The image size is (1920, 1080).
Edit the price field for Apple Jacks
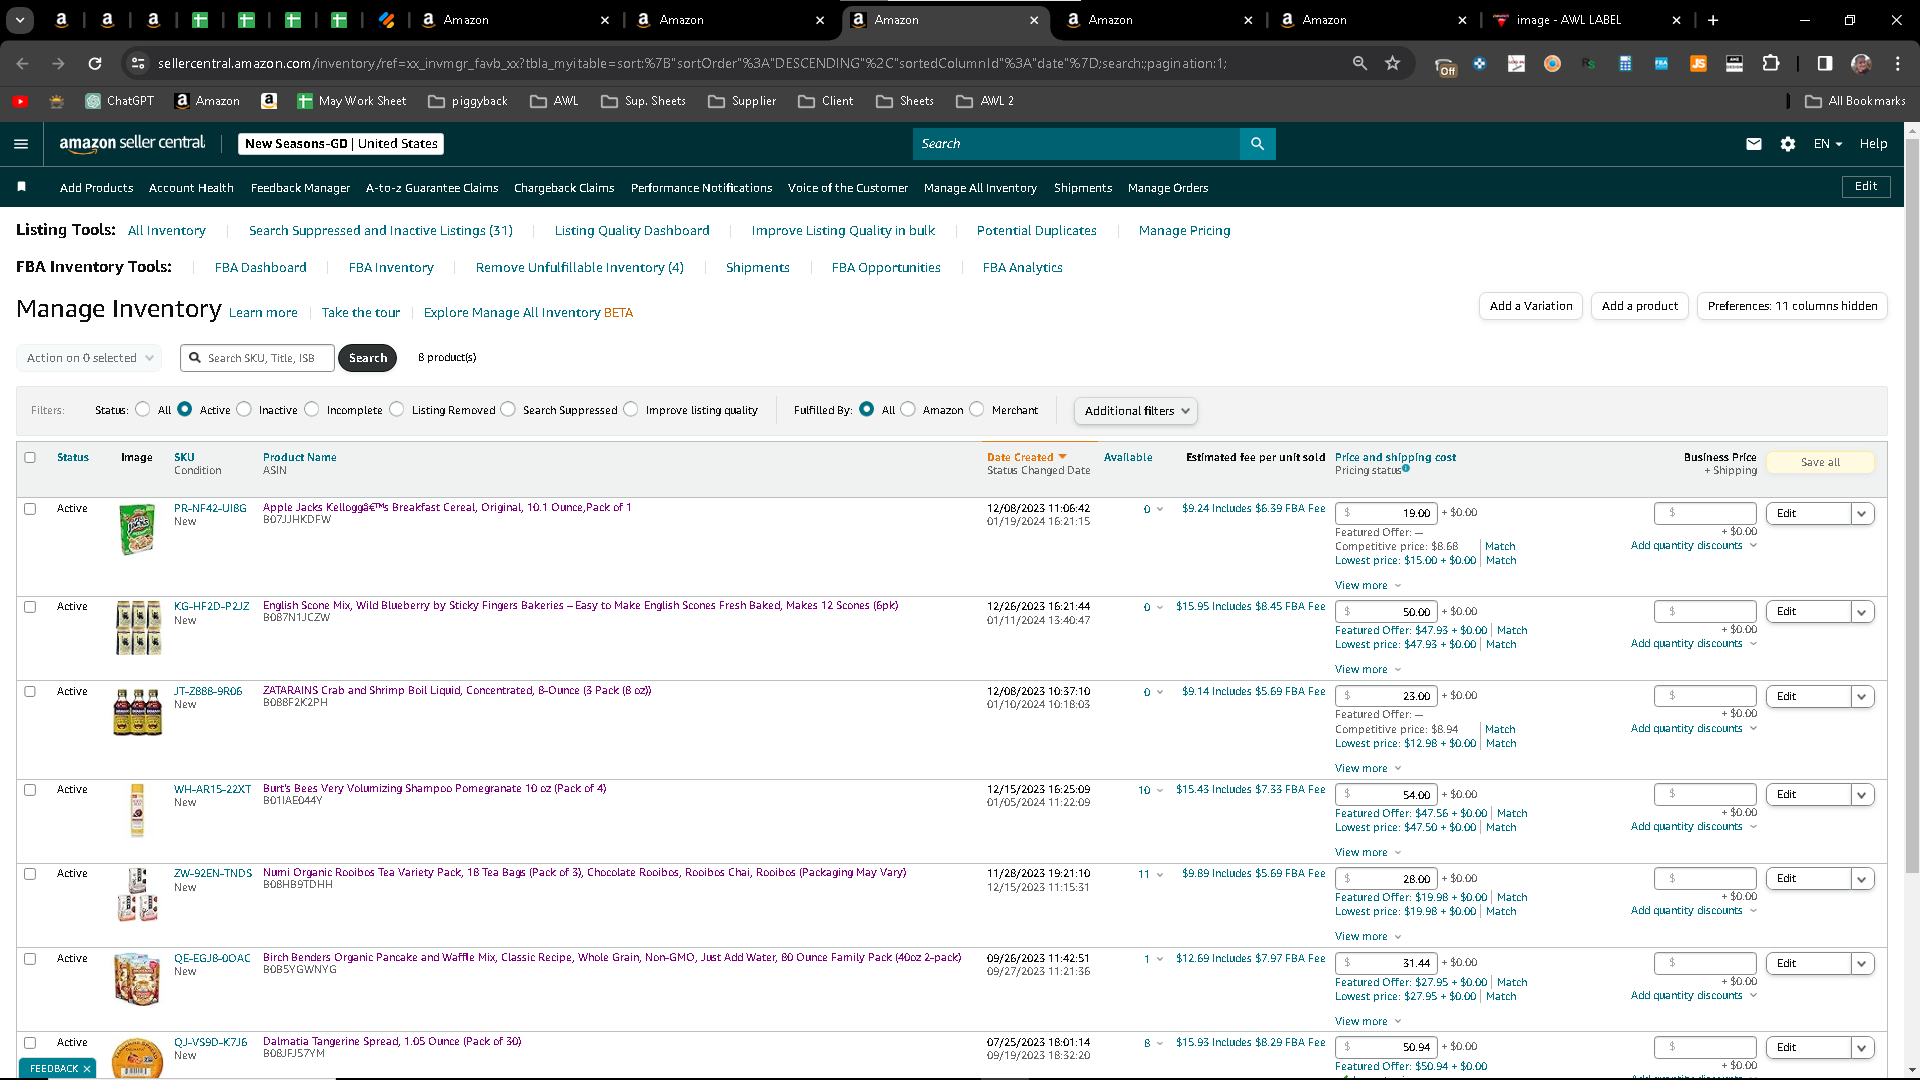click(x=1386, y=514)
